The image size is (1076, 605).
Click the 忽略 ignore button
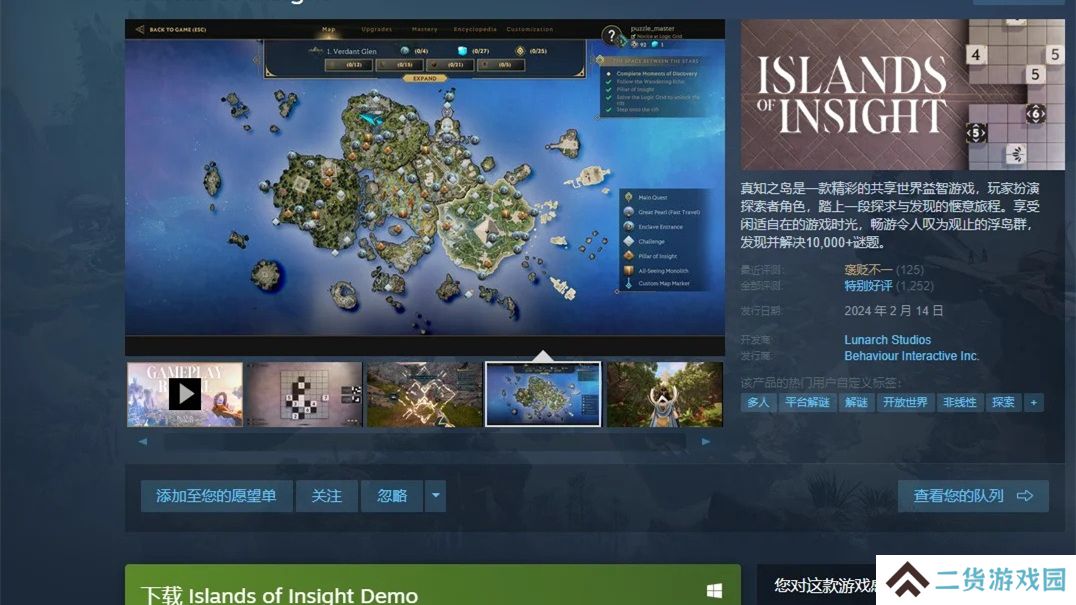click(x=392, y=496)
